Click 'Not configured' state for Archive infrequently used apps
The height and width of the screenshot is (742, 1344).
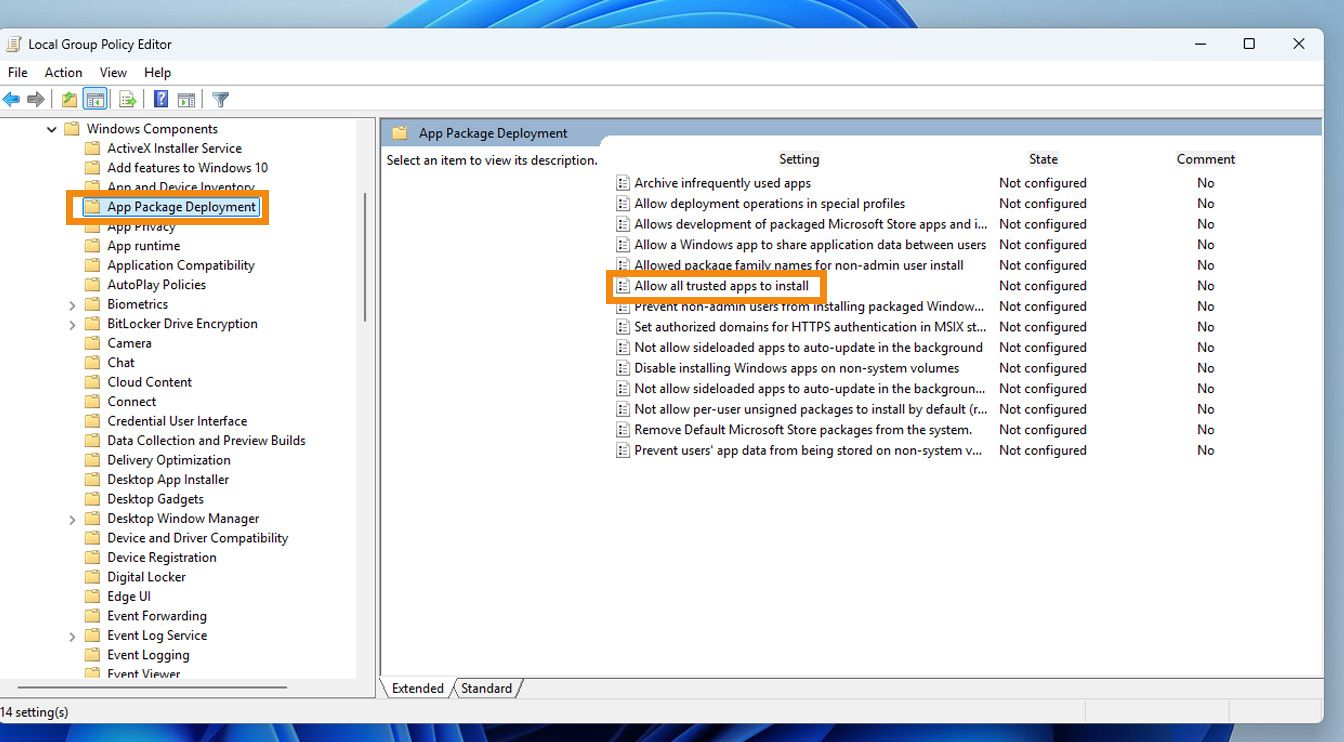[x=1043, y=183]
